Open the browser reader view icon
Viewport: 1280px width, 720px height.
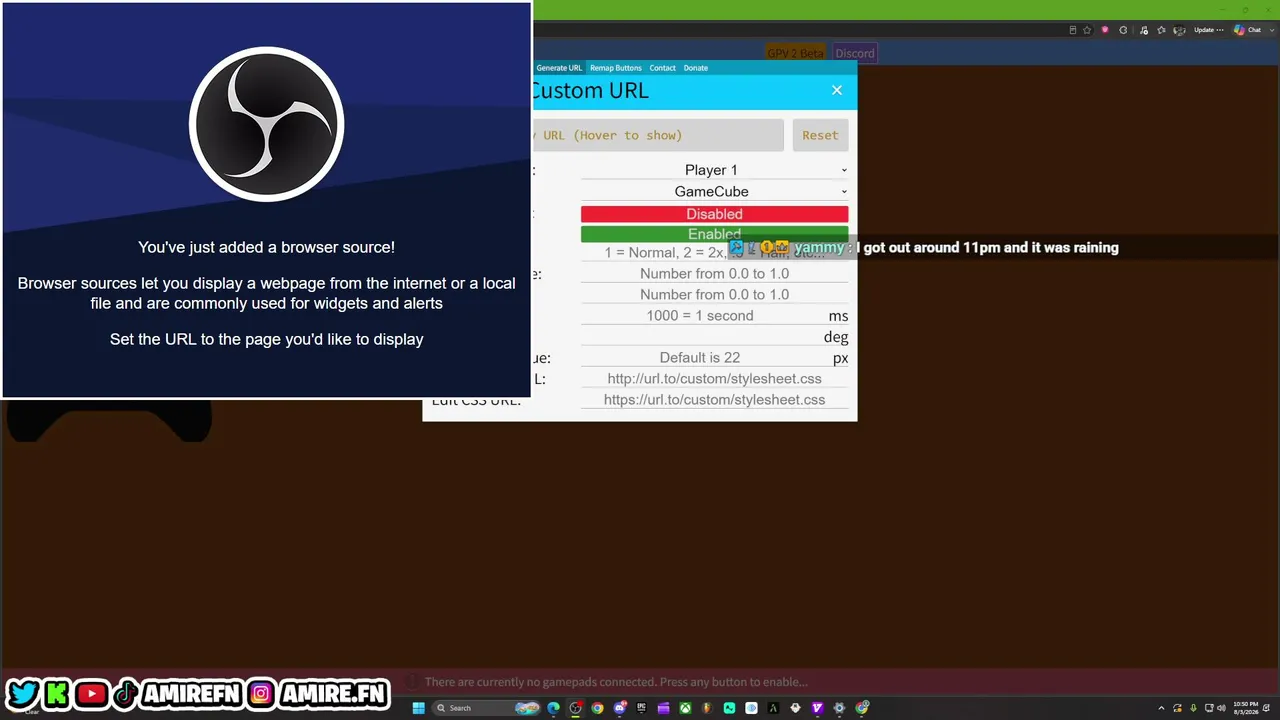[1073, 30]
